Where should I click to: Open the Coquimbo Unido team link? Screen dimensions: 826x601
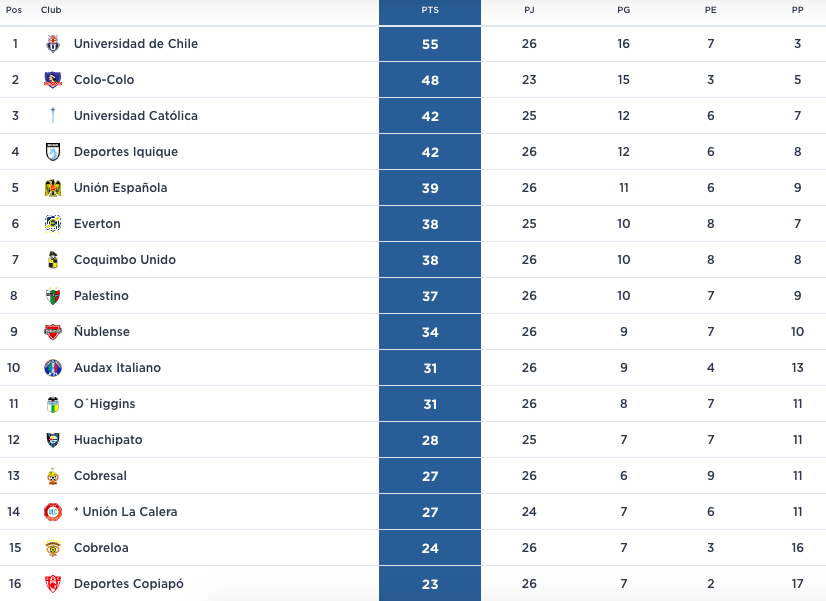click(x=125, y=260)
